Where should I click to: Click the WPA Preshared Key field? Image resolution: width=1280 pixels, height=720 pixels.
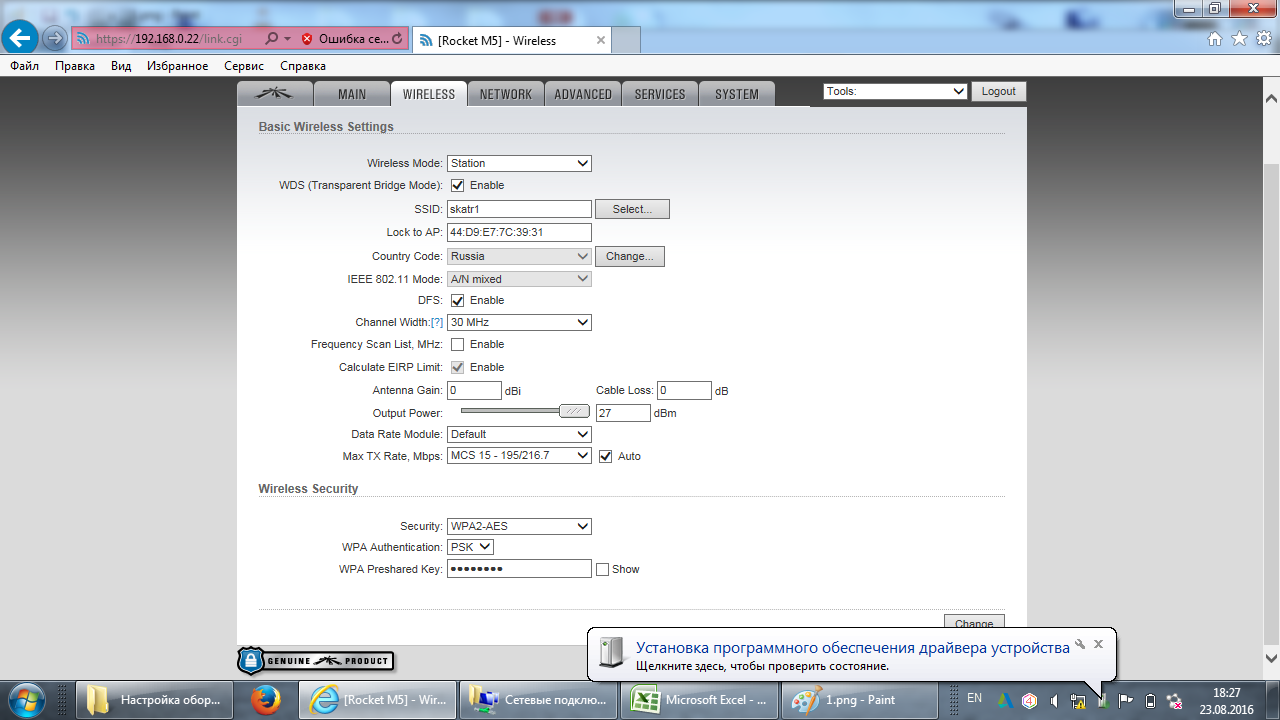click(x=519, y=569)
